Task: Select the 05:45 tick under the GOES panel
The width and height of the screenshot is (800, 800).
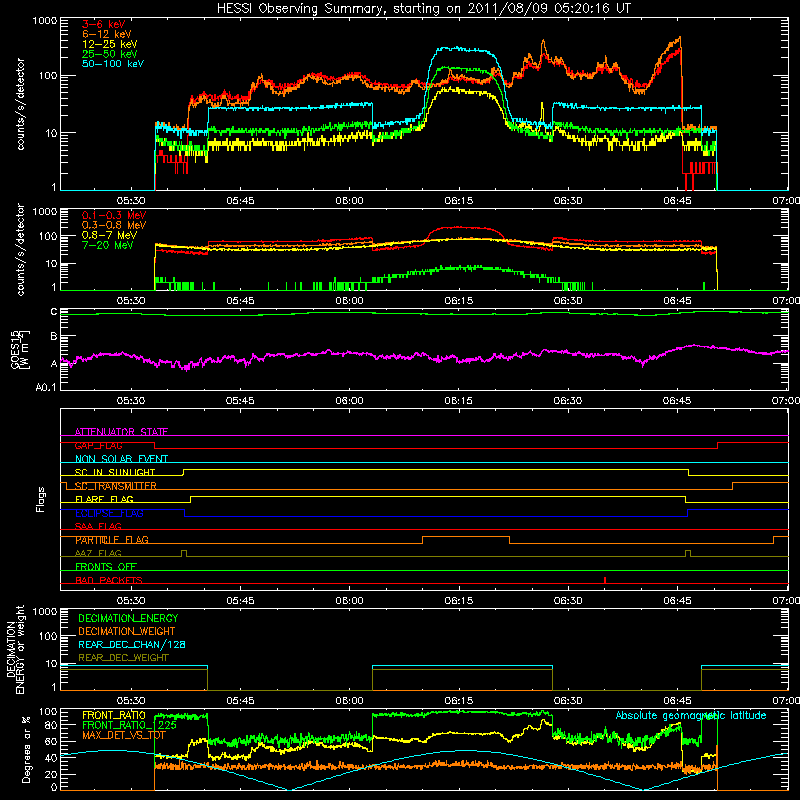Action: (240, 401)
